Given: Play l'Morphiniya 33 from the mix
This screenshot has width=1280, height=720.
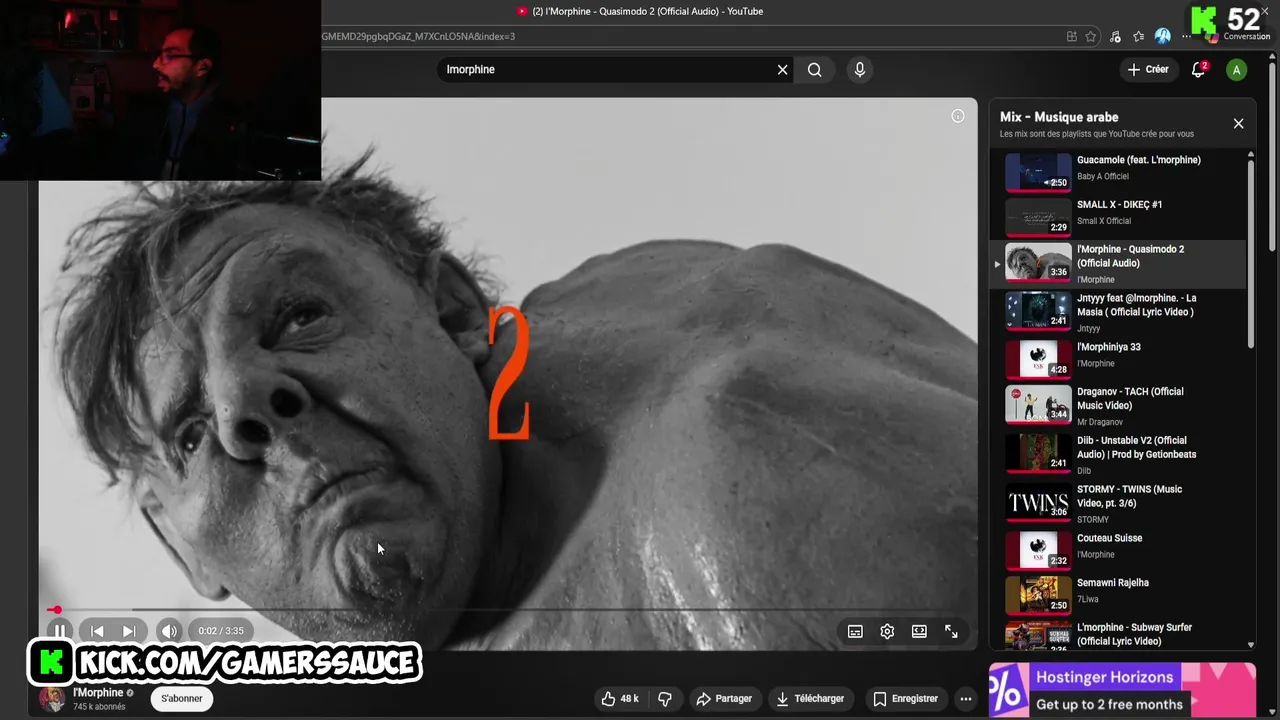Looking at the screenshot, I should pyautogui.click(x=1108, y=347).
